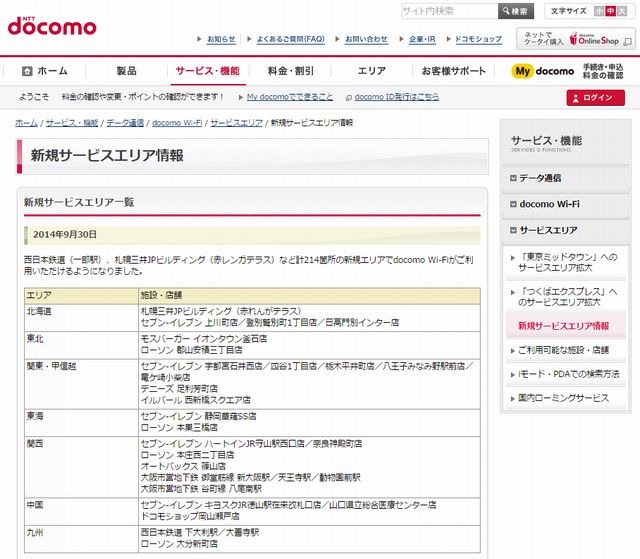640x559 pixels.
Task: Select large text size 大
Action: point(622,11)
